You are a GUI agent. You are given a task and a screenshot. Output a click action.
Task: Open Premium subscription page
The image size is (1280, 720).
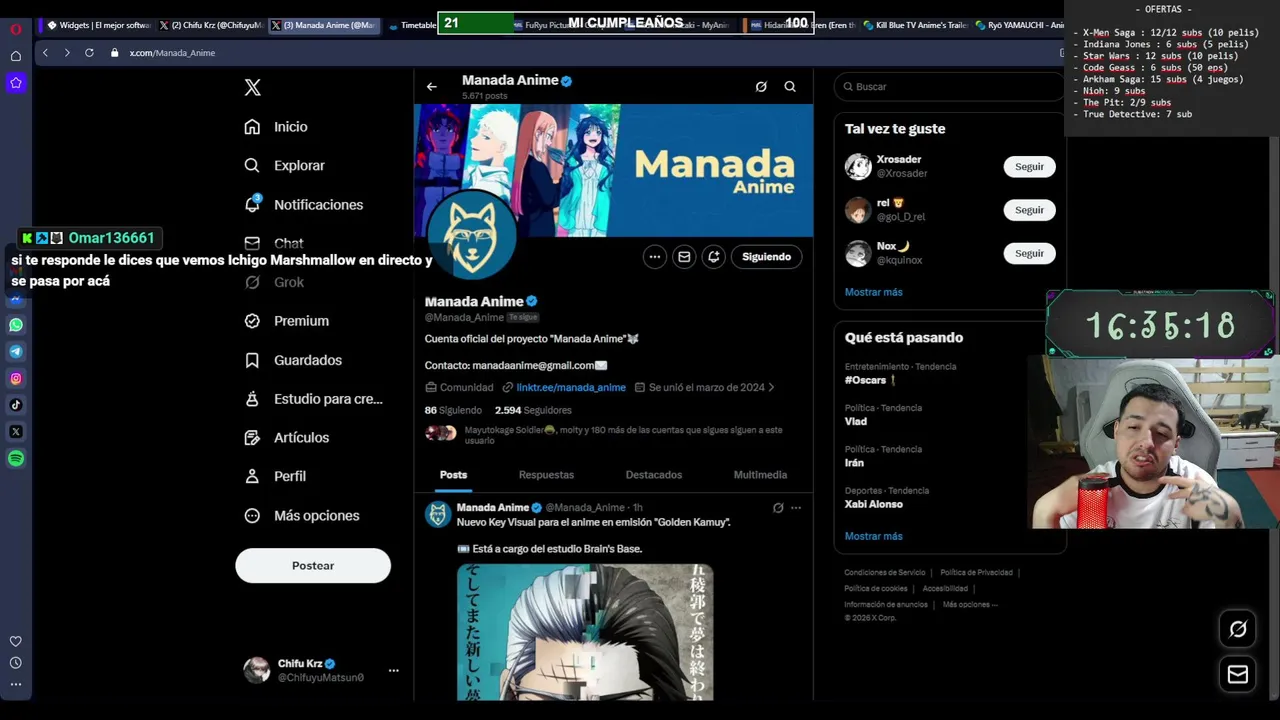tap(287, 321)
